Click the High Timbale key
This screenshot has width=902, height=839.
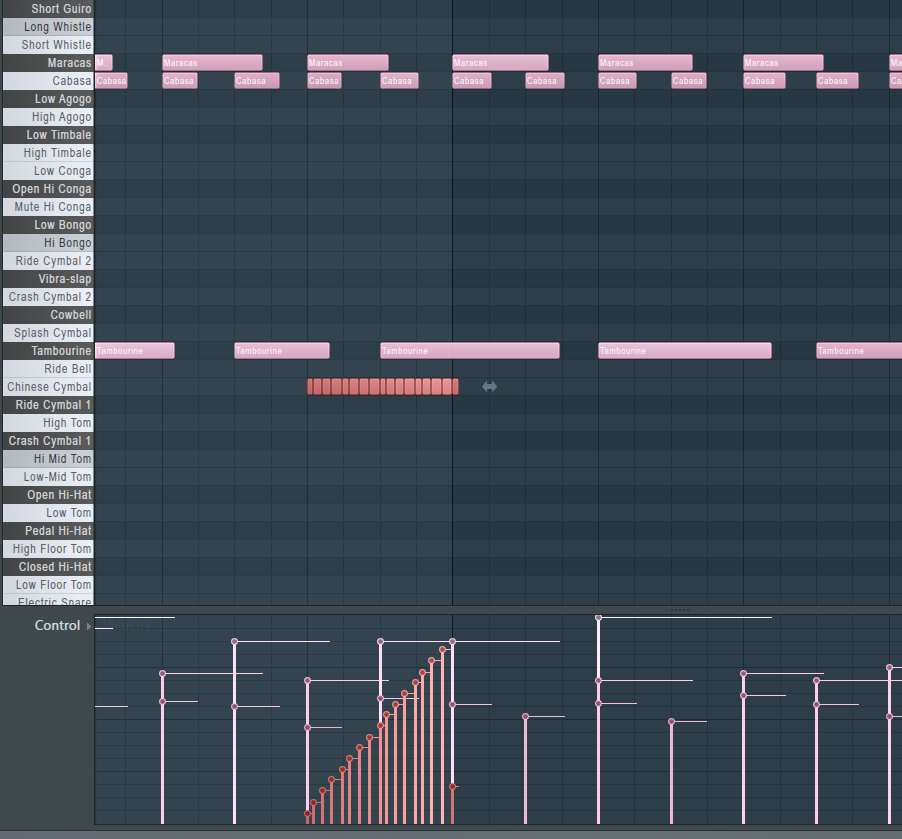(48, 152)
